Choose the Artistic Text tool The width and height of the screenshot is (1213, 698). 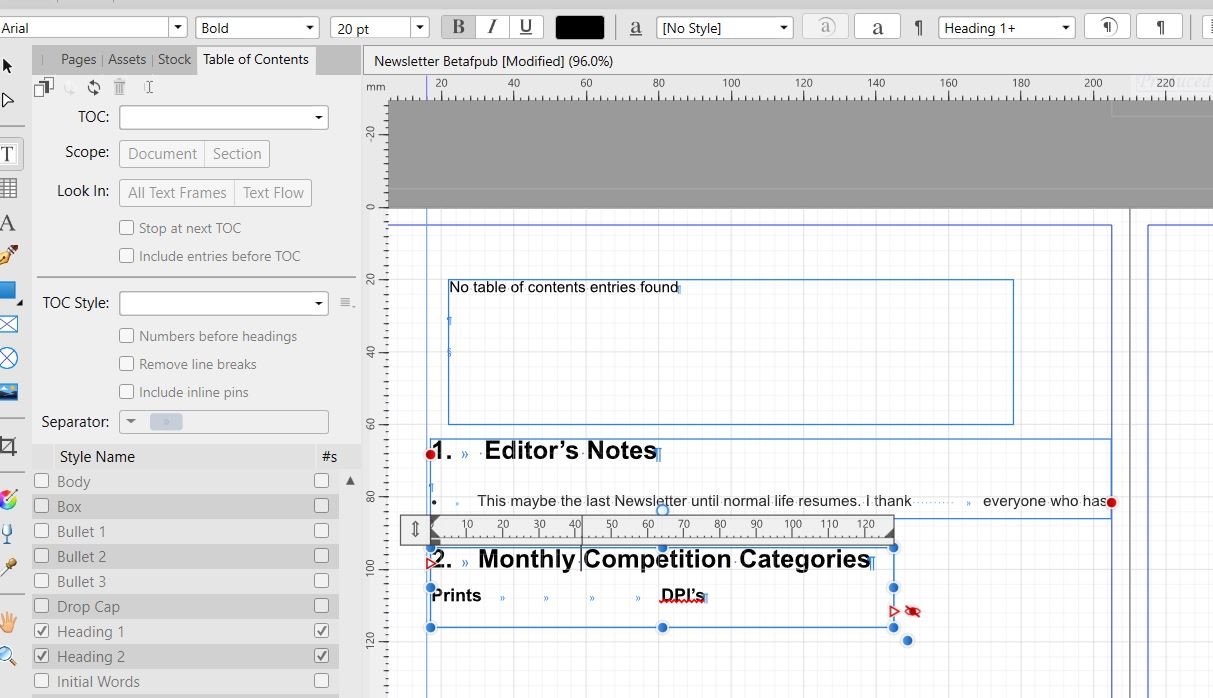(x=13, y=222)
